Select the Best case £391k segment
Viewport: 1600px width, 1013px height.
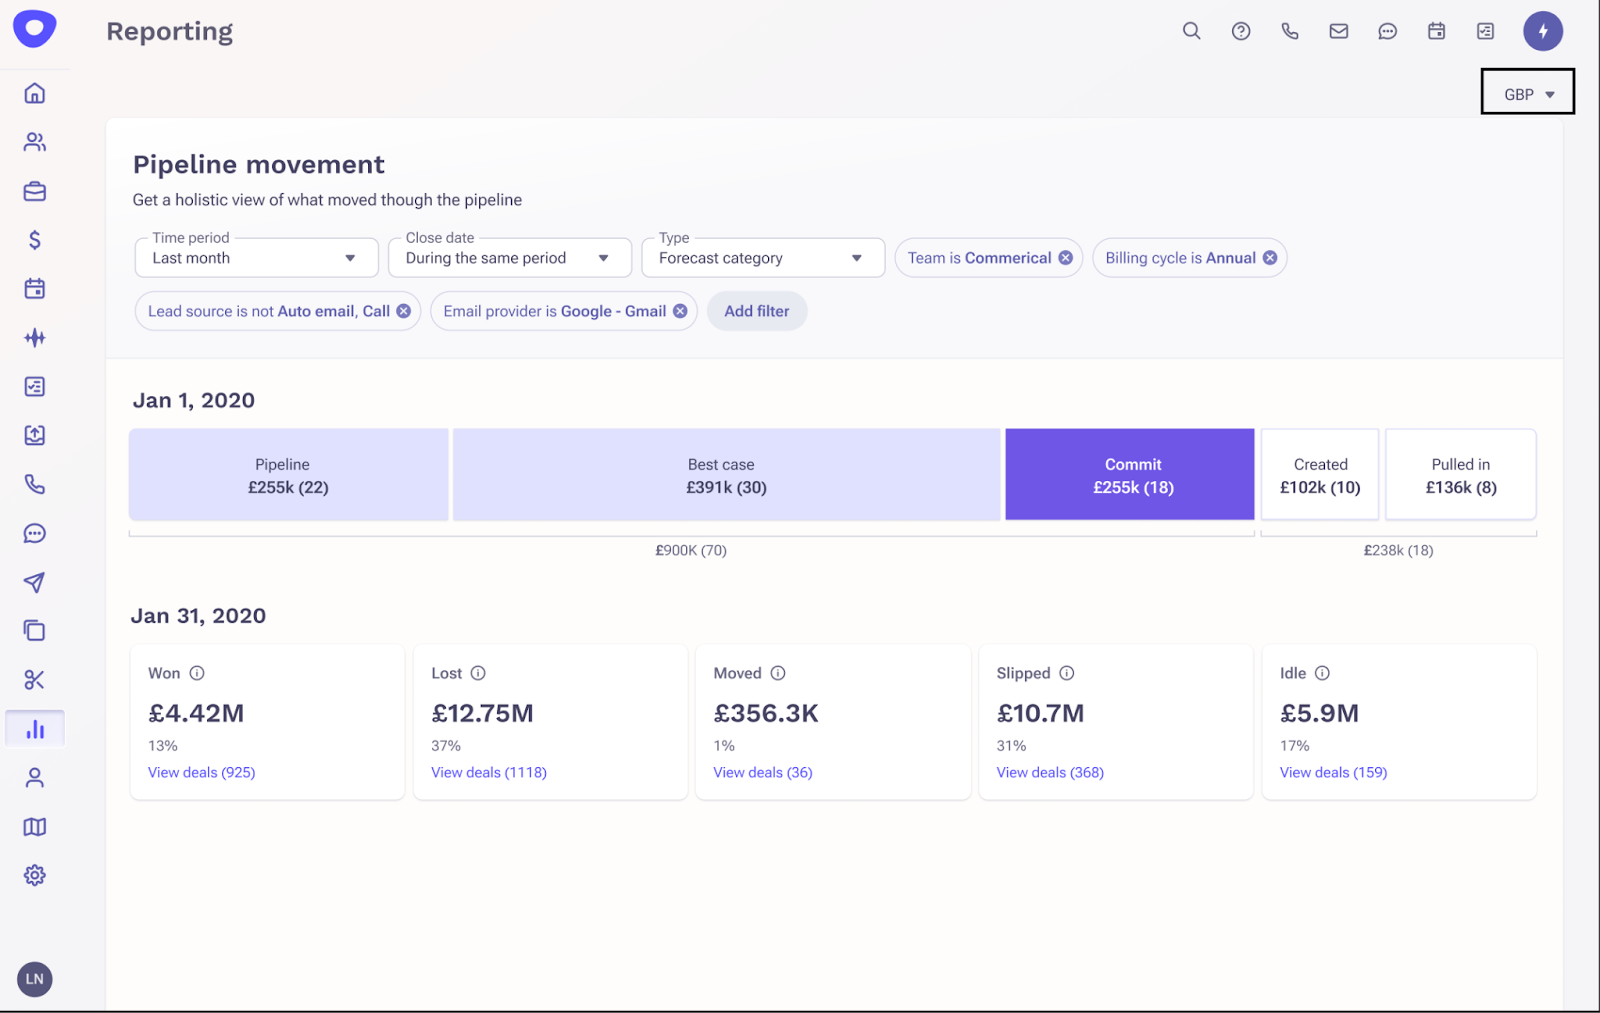726,475
